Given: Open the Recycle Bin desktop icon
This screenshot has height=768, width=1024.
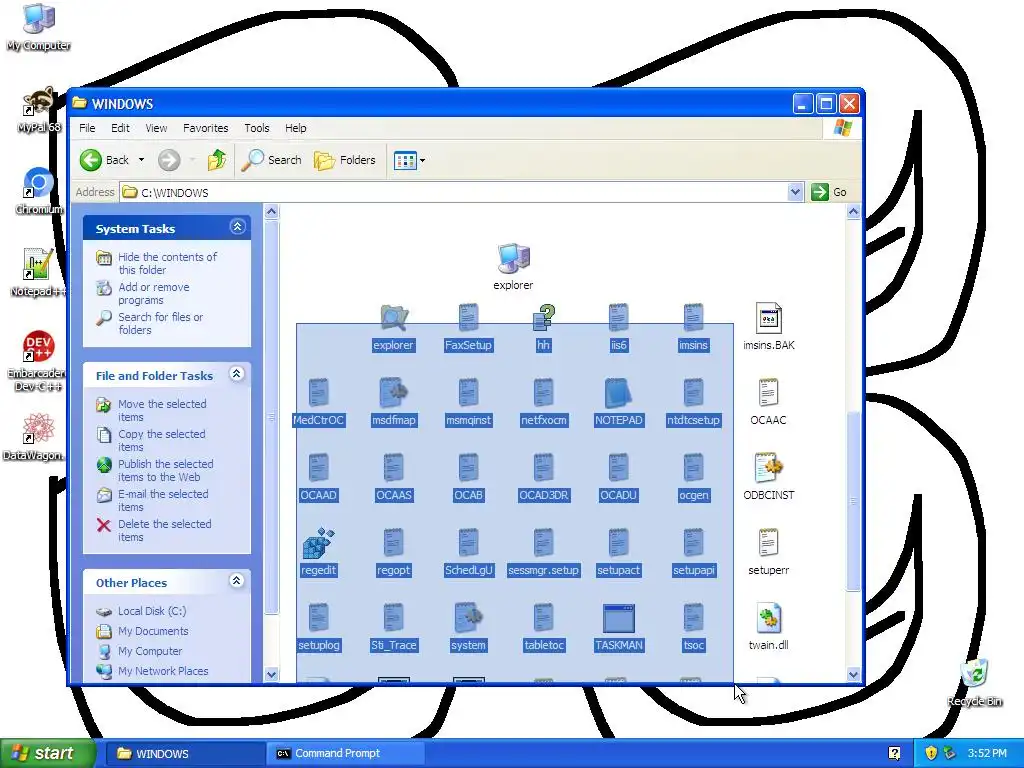Looking at the screenshot, I should coord(974,683).
